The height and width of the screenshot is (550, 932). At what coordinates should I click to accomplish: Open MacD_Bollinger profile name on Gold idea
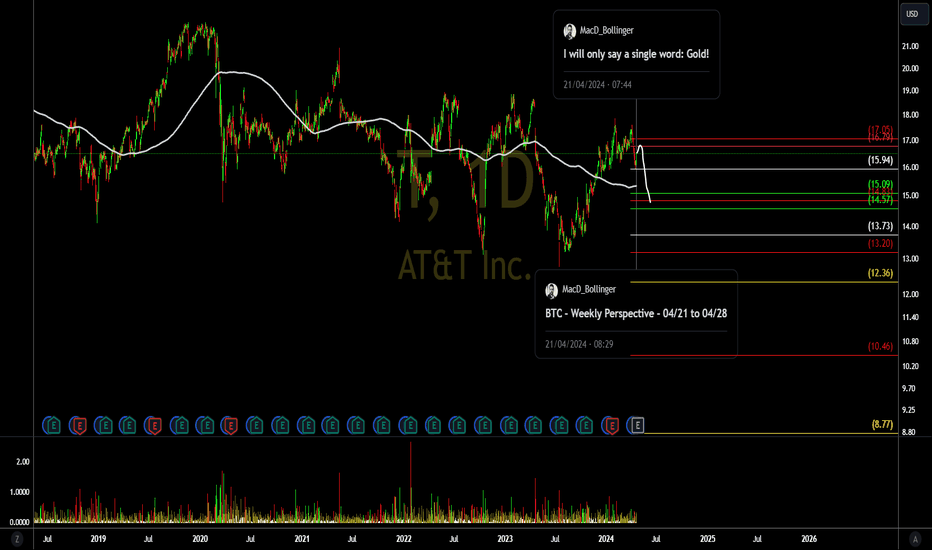(x=606, y=30)
